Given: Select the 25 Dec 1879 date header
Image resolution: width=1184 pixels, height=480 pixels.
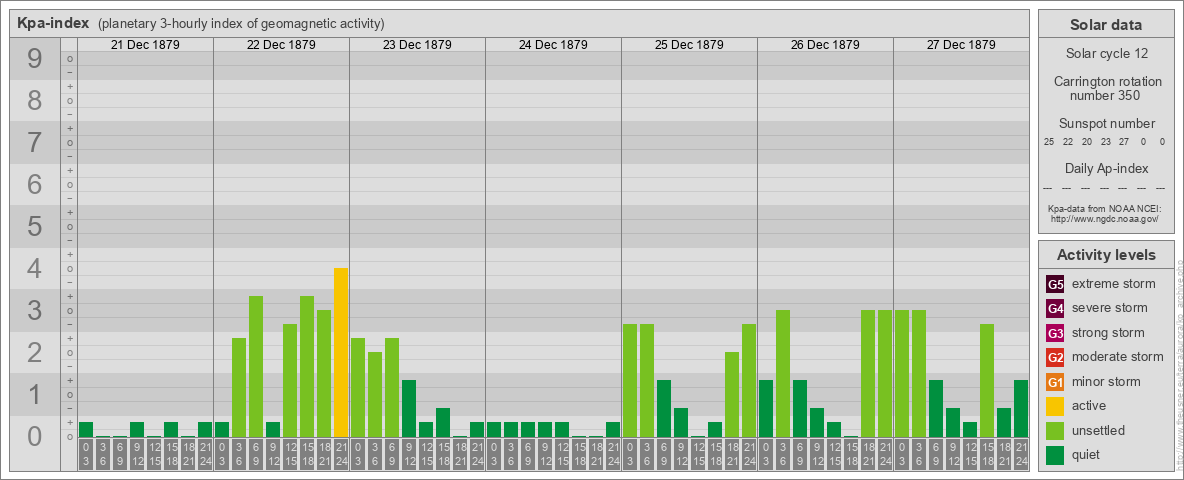Looking at the screenshot, I should pos(689,45).
